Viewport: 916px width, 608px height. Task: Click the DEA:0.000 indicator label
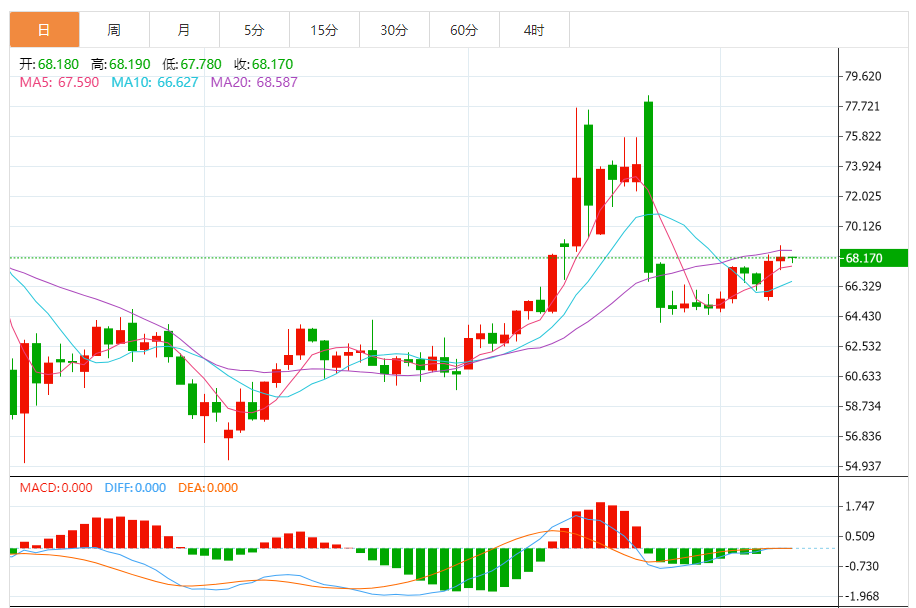click(x=208, y=488)
